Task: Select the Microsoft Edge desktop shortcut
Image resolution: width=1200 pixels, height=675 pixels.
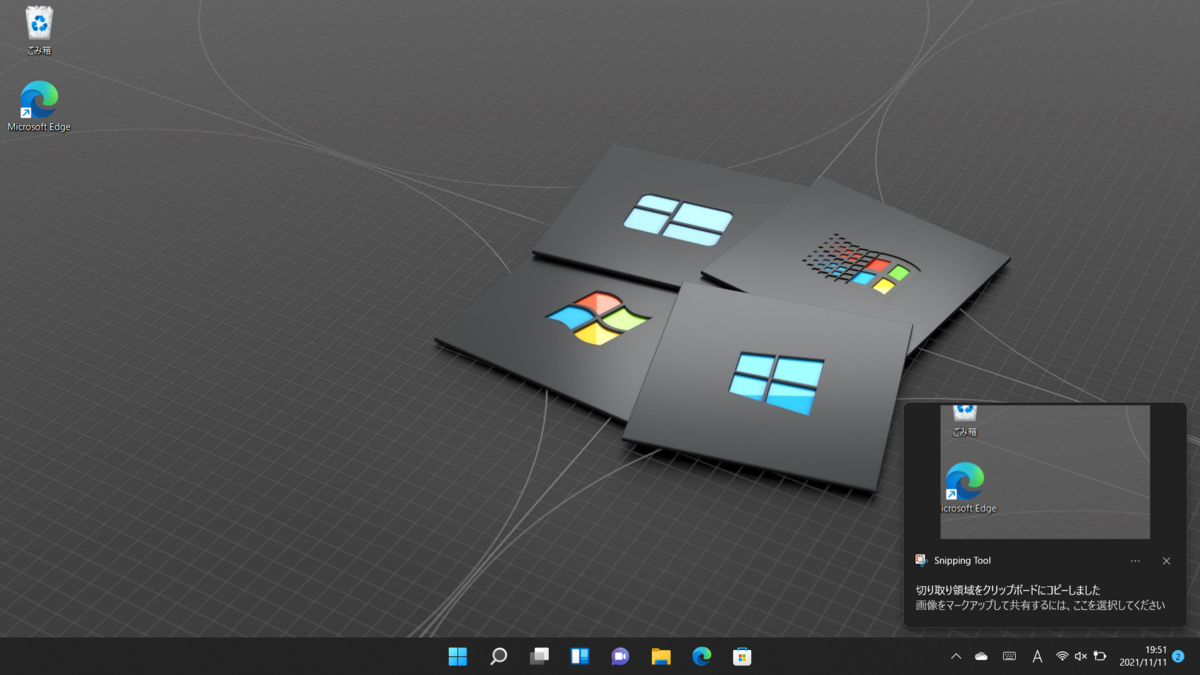Action: 39,106
